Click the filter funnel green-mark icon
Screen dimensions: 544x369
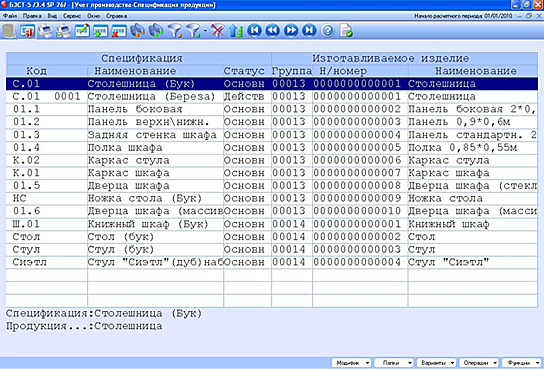[193, 31]
